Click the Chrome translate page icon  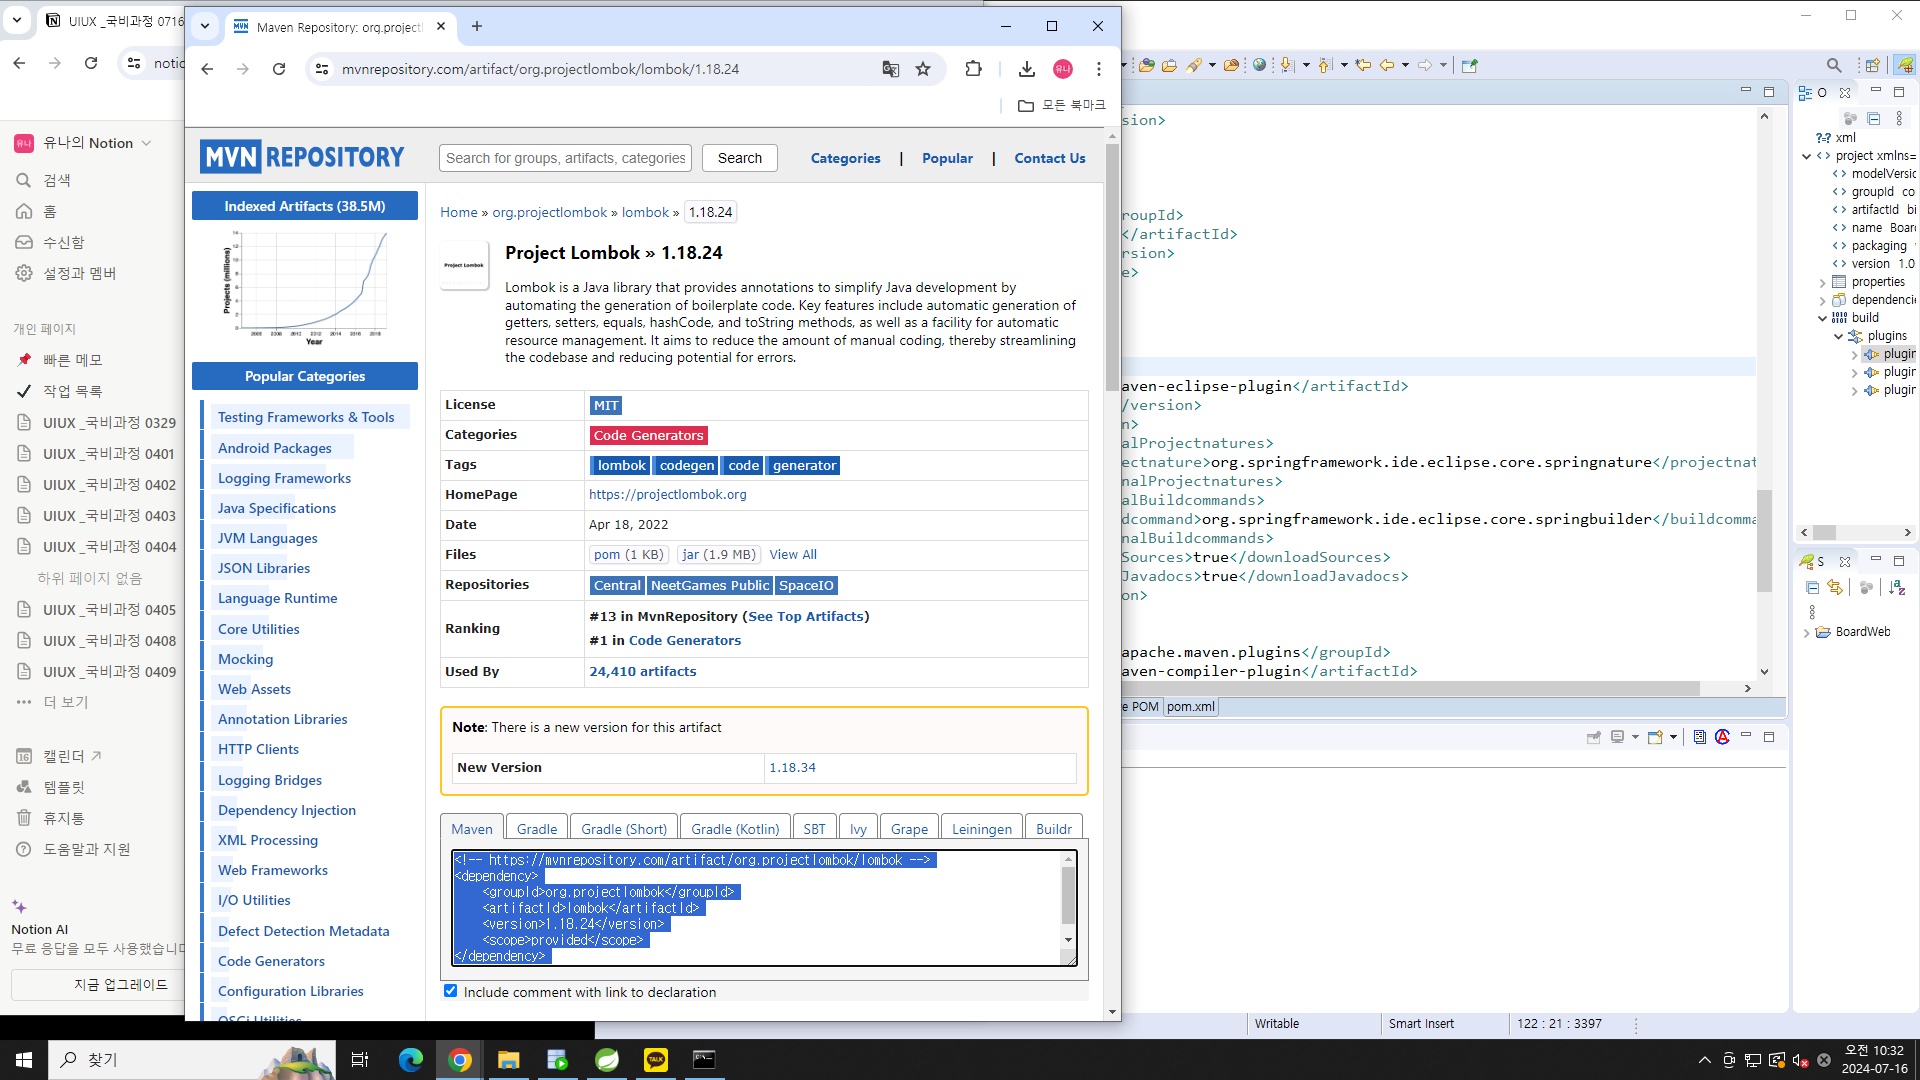pos(890,69)
